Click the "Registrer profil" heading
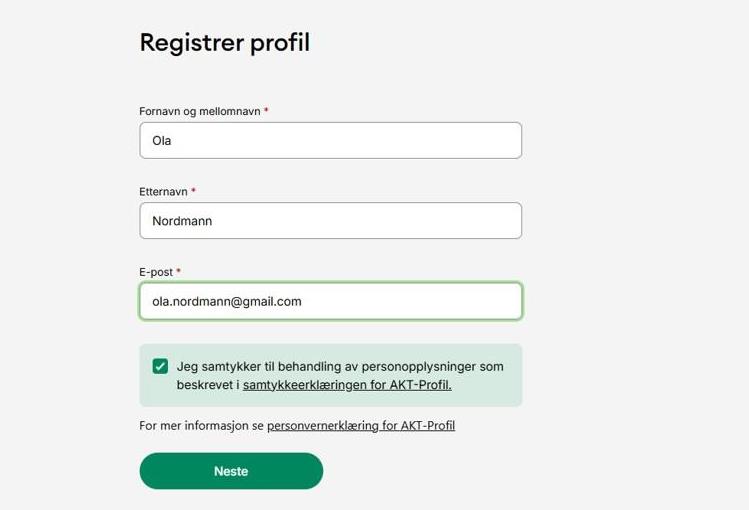The width and height of the screenshot is (749, 510). (x=224, y=43)
